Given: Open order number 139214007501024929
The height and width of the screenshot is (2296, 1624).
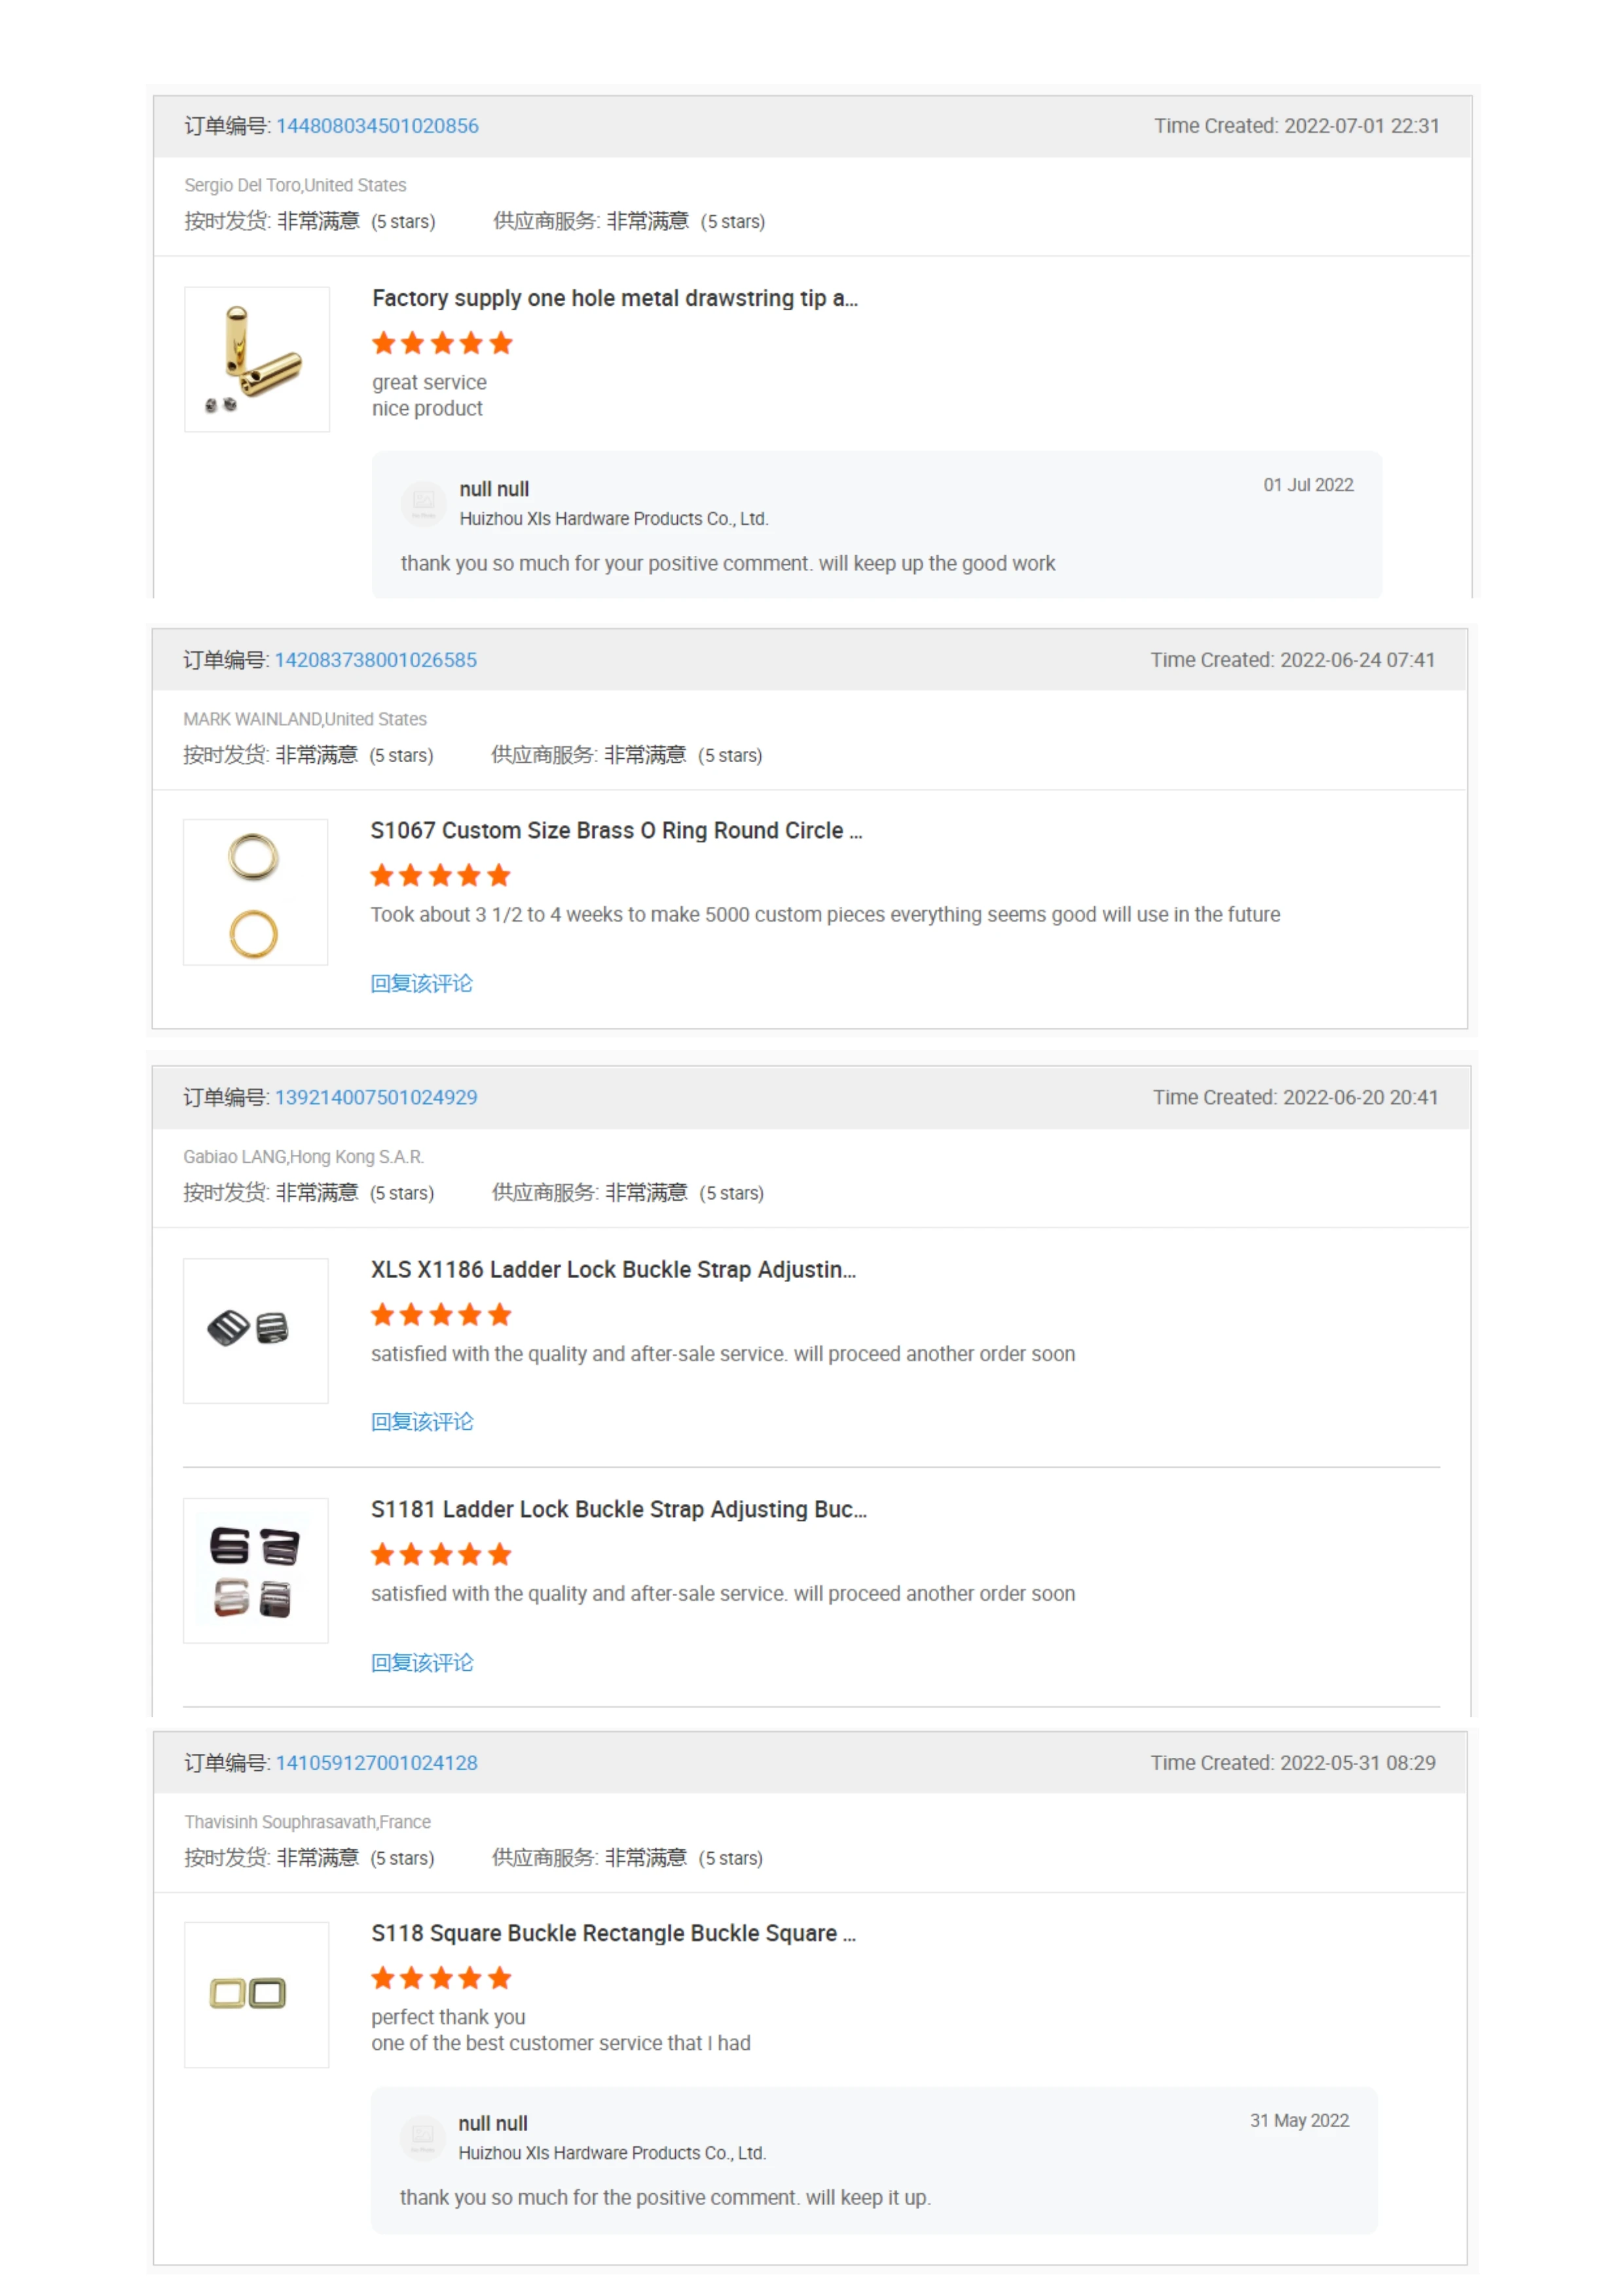Looking at the screenshot, I should (x=376, y=1097).
